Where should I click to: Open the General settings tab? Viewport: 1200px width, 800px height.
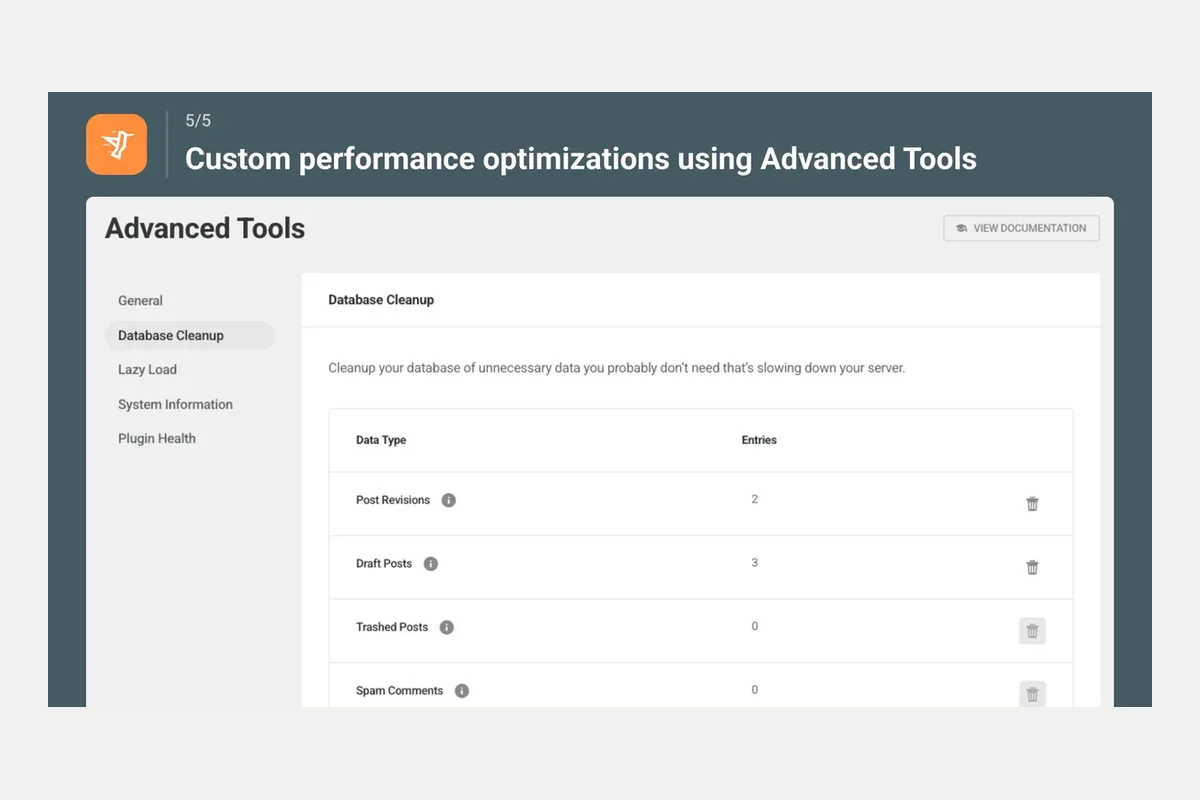140,300
